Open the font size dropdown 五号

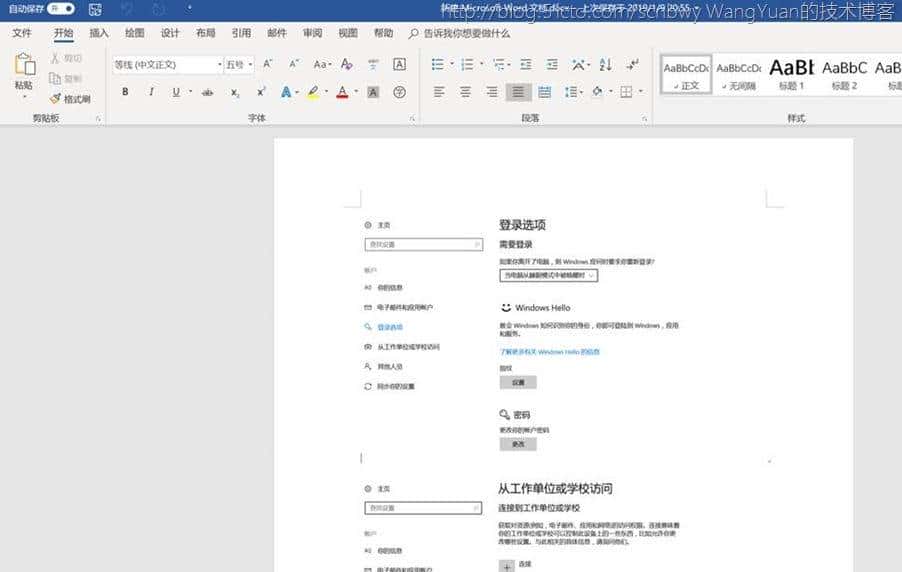tap(239, 64)
